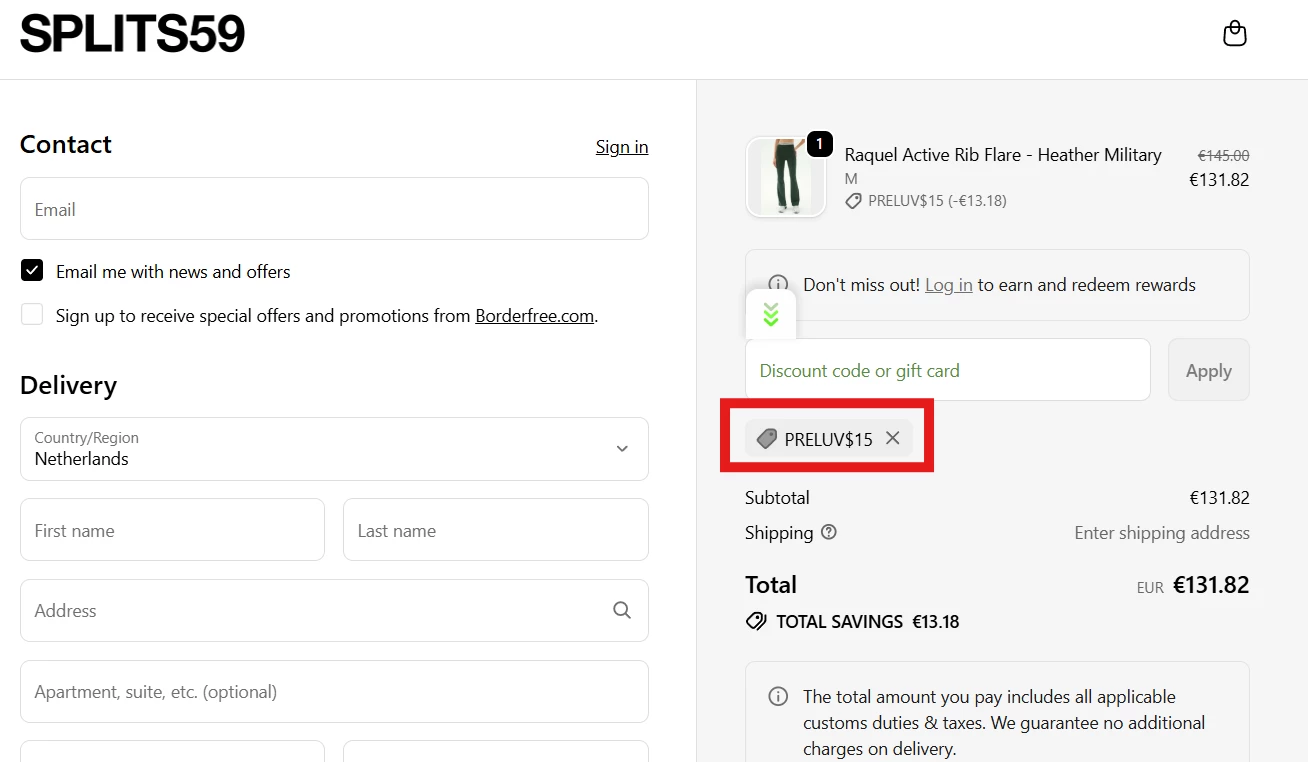Focus the Email input field
Image resolution: width=1308 pixels, height=762 pixels.
click(x=334, y=209)
